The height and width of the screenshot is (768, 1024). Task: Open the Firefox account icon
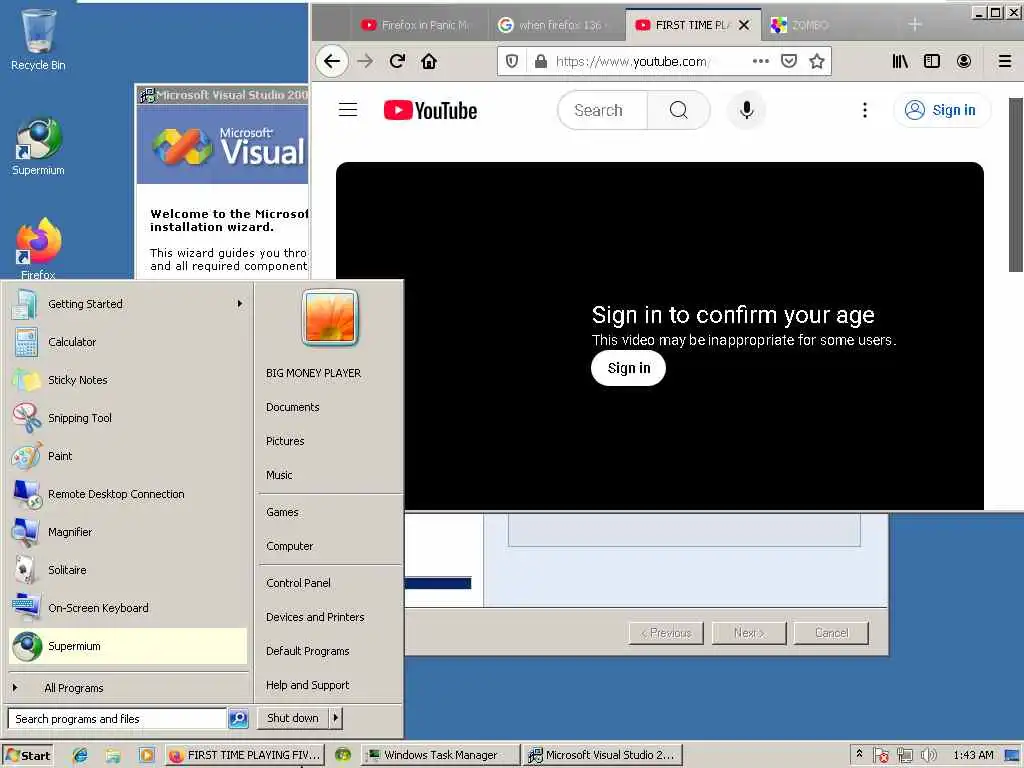coord(964,61)
